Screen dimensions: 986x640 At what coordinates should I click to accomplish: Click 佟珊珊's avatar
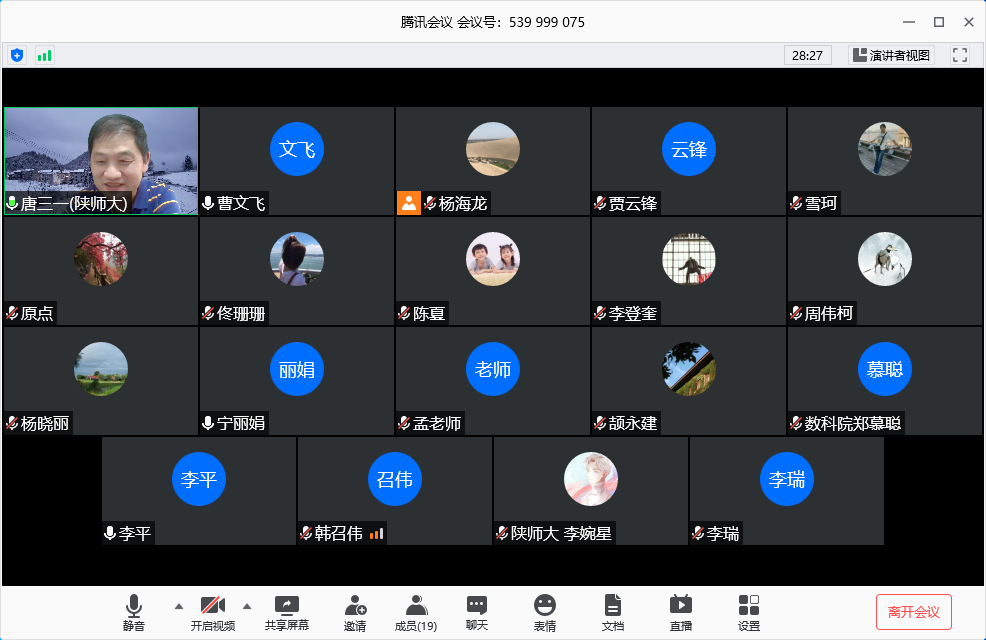point(297,259)
